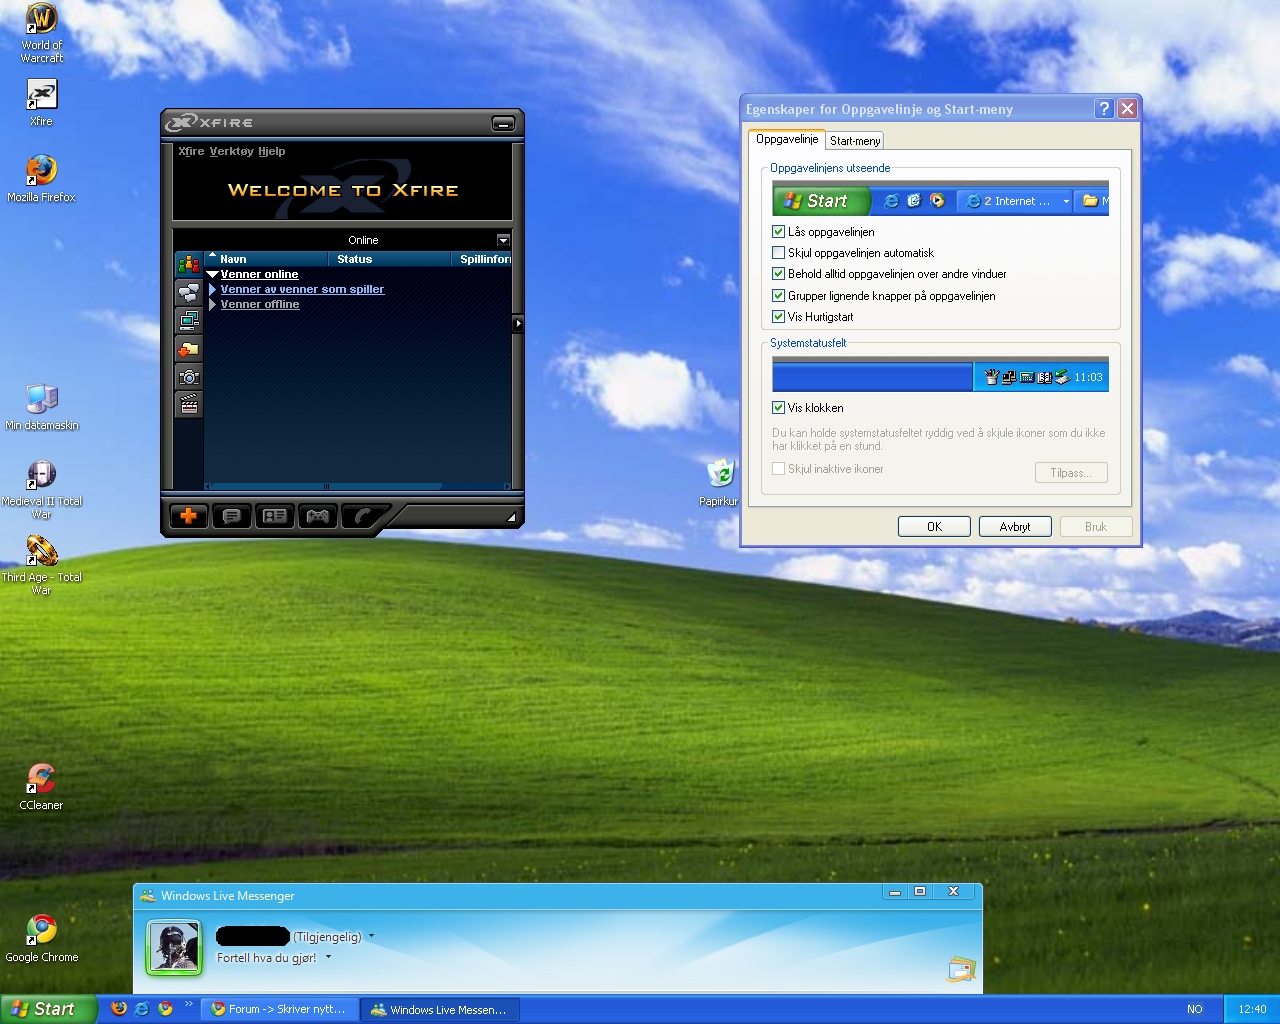Click the right arrow of Xfire horizontal scrollbar
The height and width of the screenshot is (1024, 1280).
[506, 487]
